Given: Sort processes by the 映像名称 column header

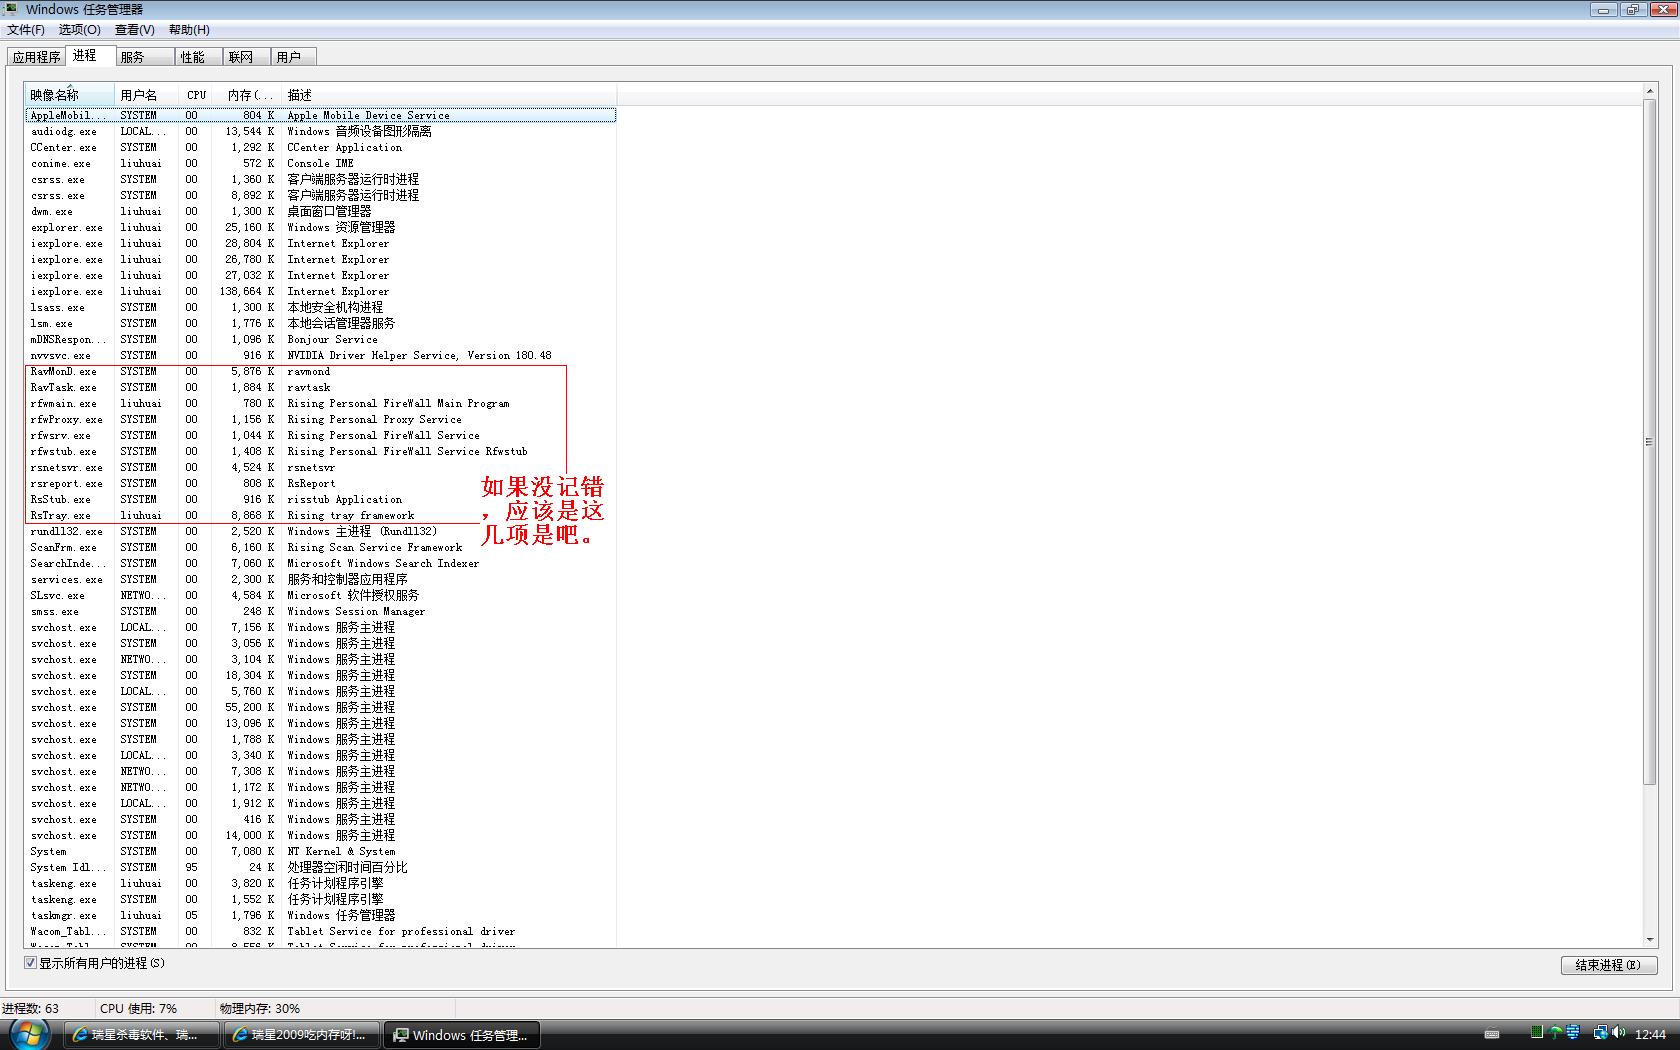Looking at the screenshot, I should [69, 95].
